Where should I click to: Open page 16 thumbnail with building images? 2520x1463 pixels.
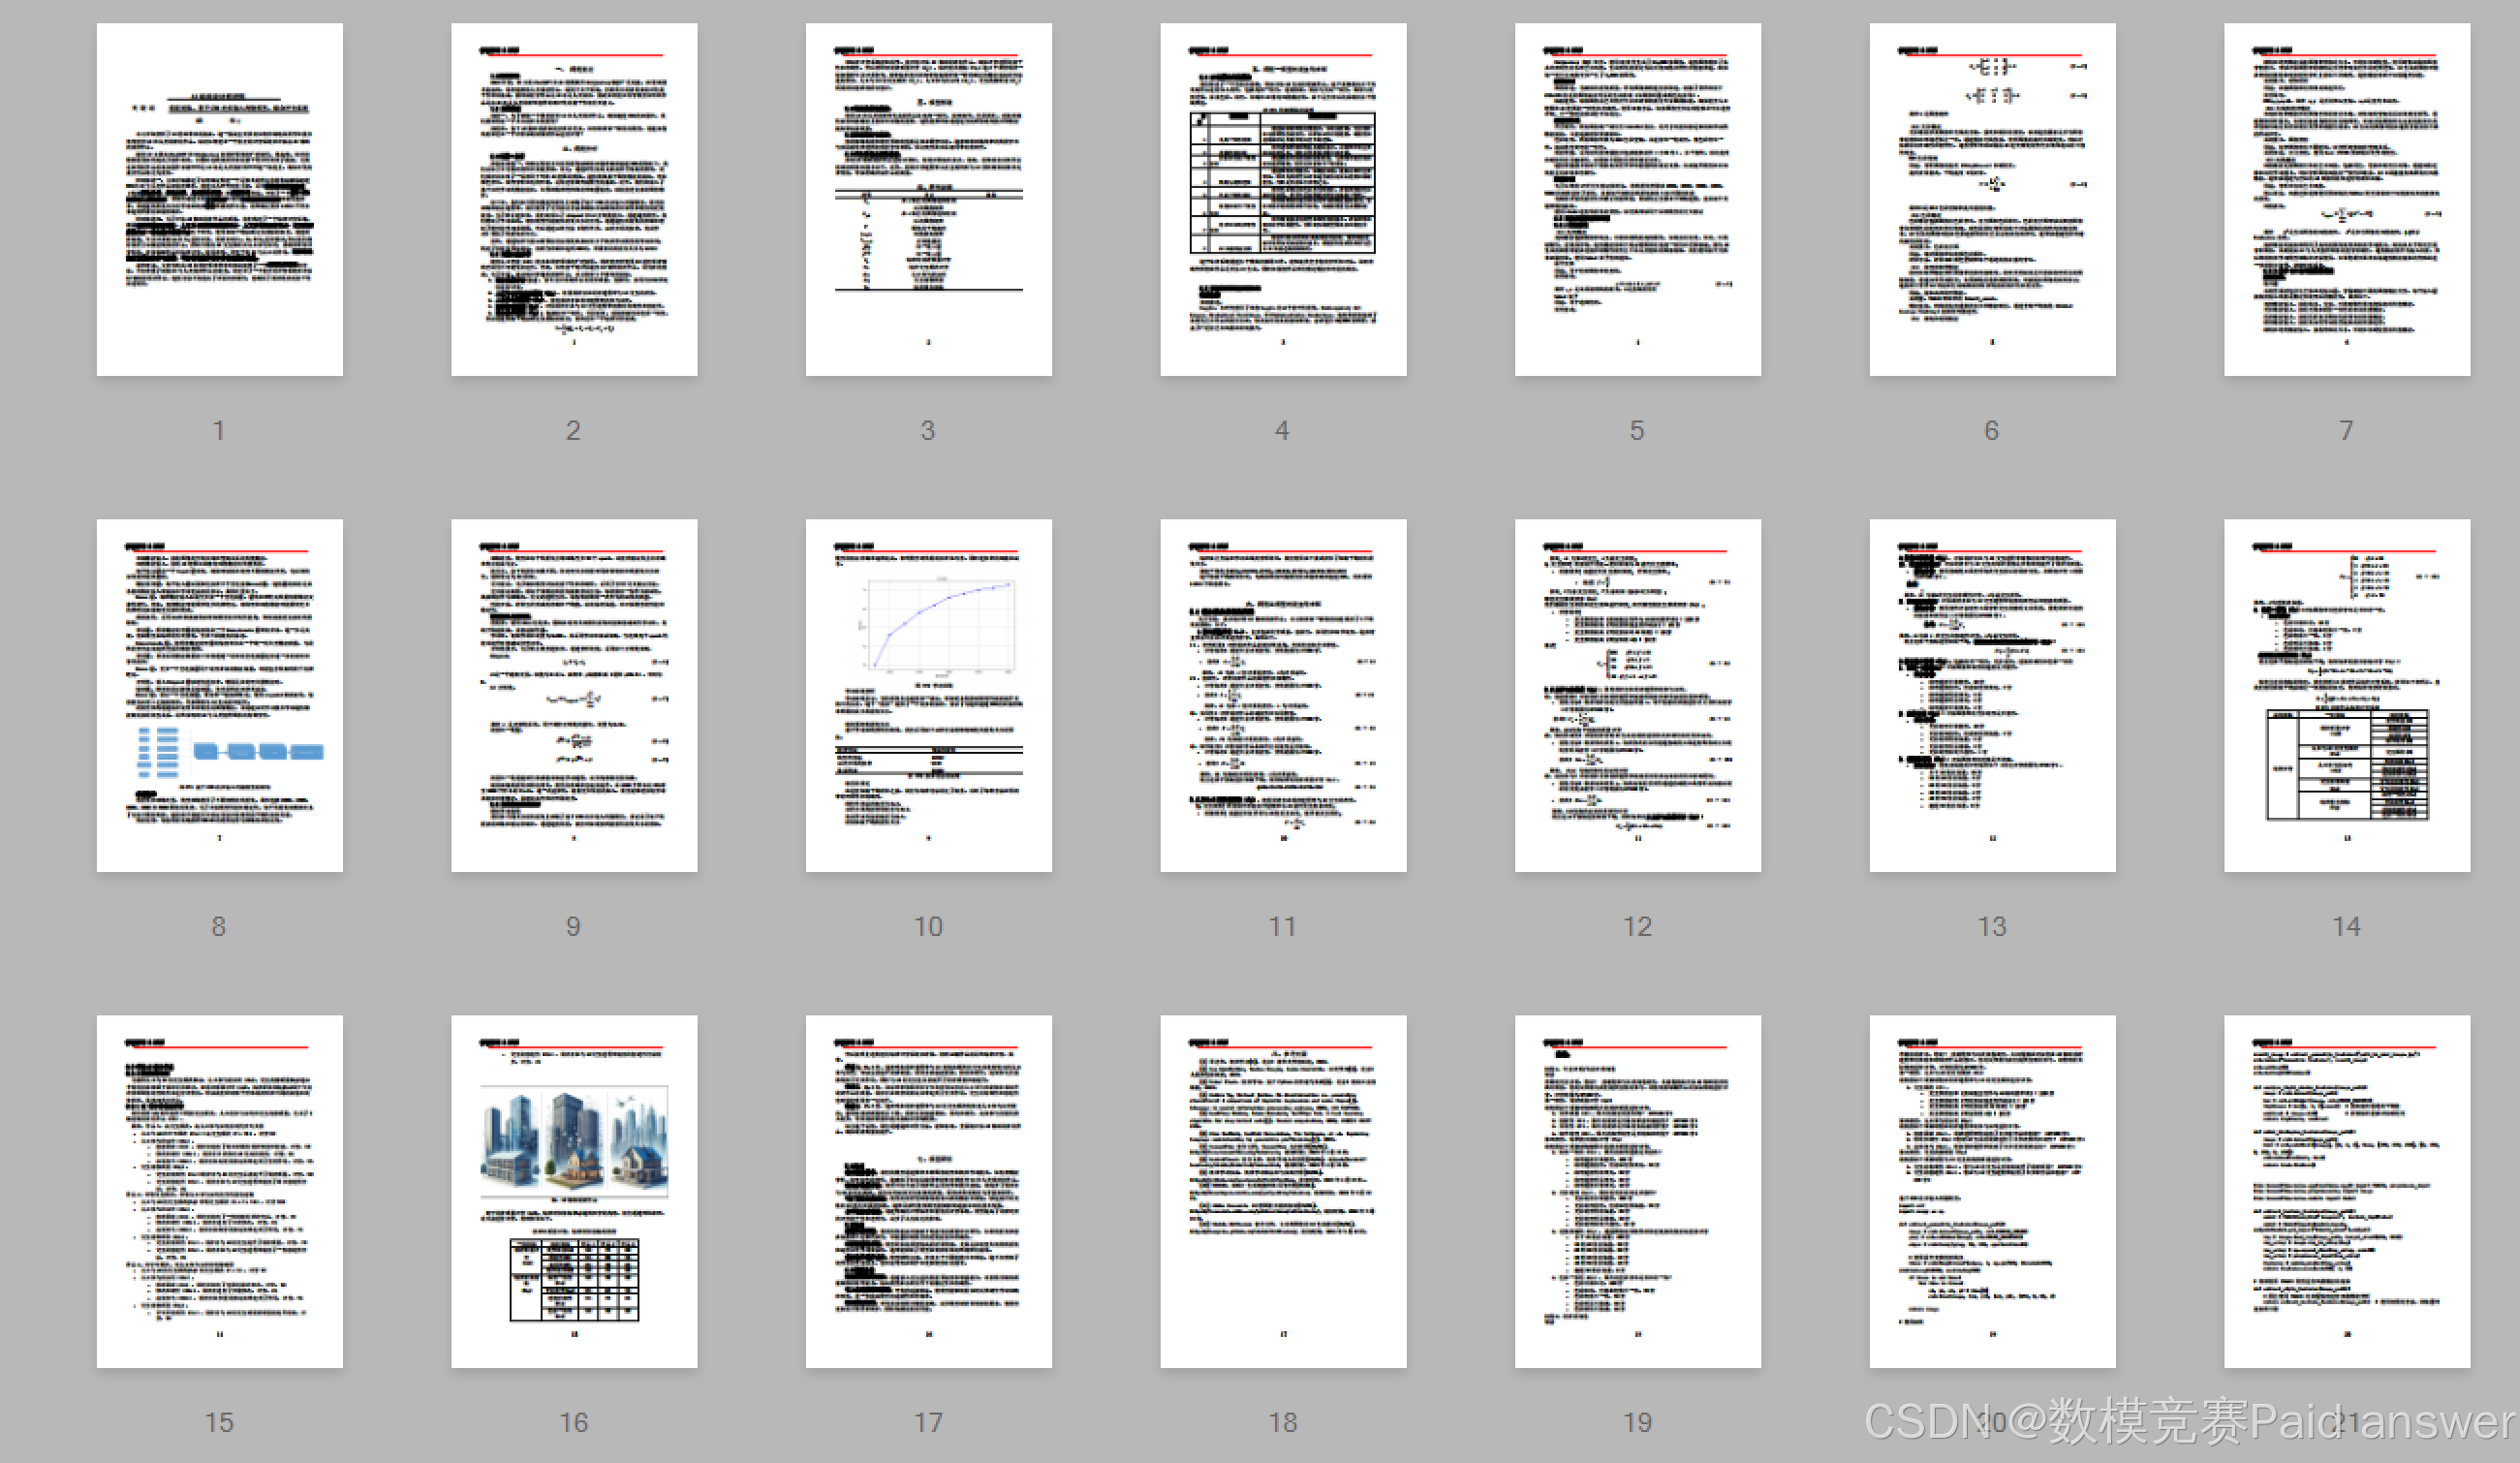click(574, 1191)
